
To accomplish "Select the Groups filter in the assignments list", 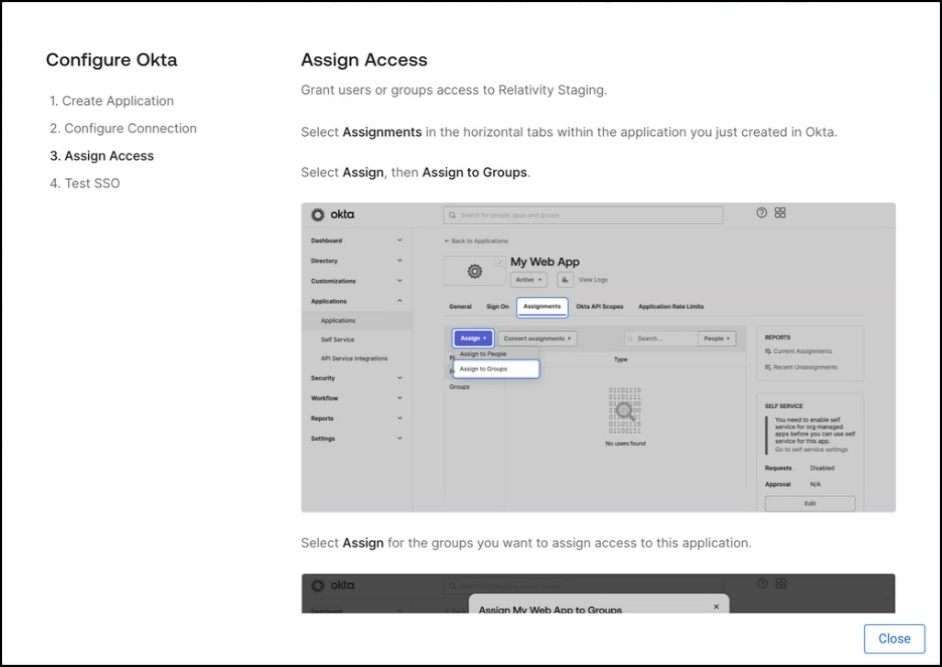I will coord(460,387).
